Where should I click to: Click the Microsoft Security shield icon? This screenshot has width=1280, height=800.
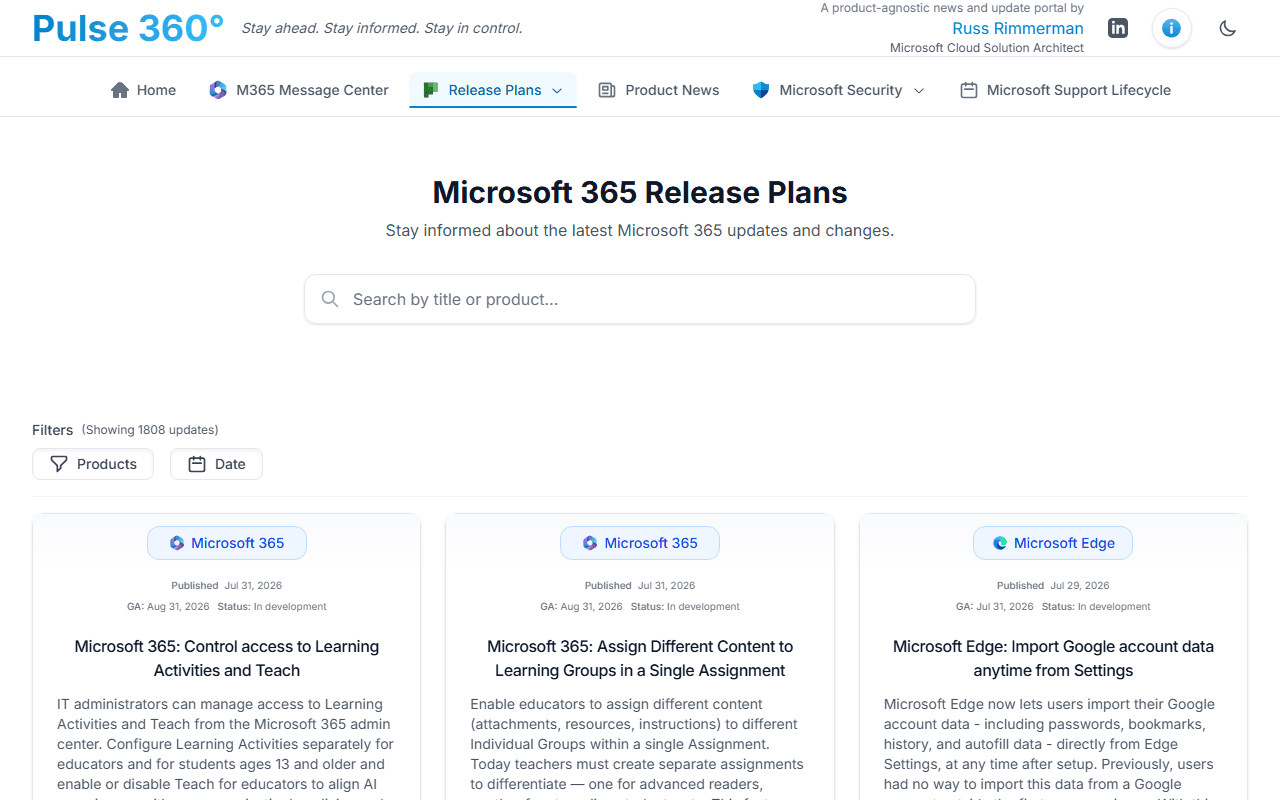tap(761, 90)
